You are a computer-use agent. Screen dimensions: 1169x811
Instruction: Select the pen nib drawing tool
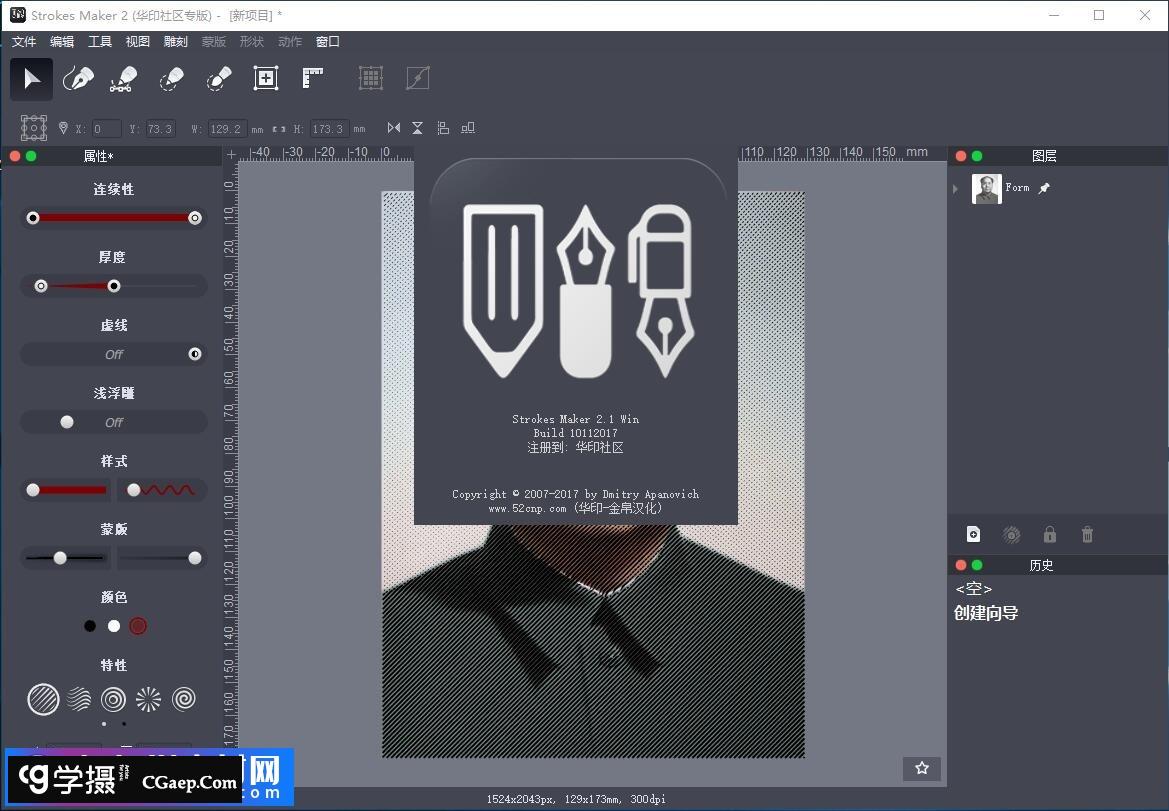click(x=78, y=79)
